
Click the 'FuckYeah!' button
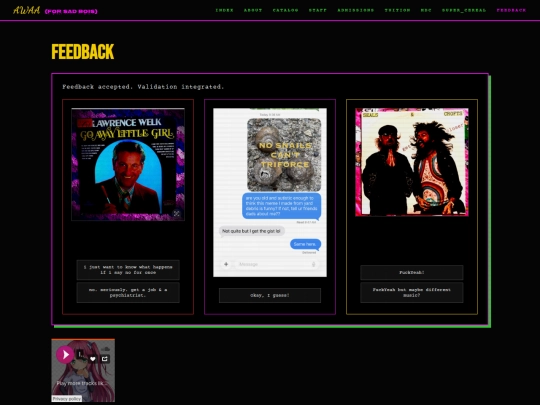(412, 272)
